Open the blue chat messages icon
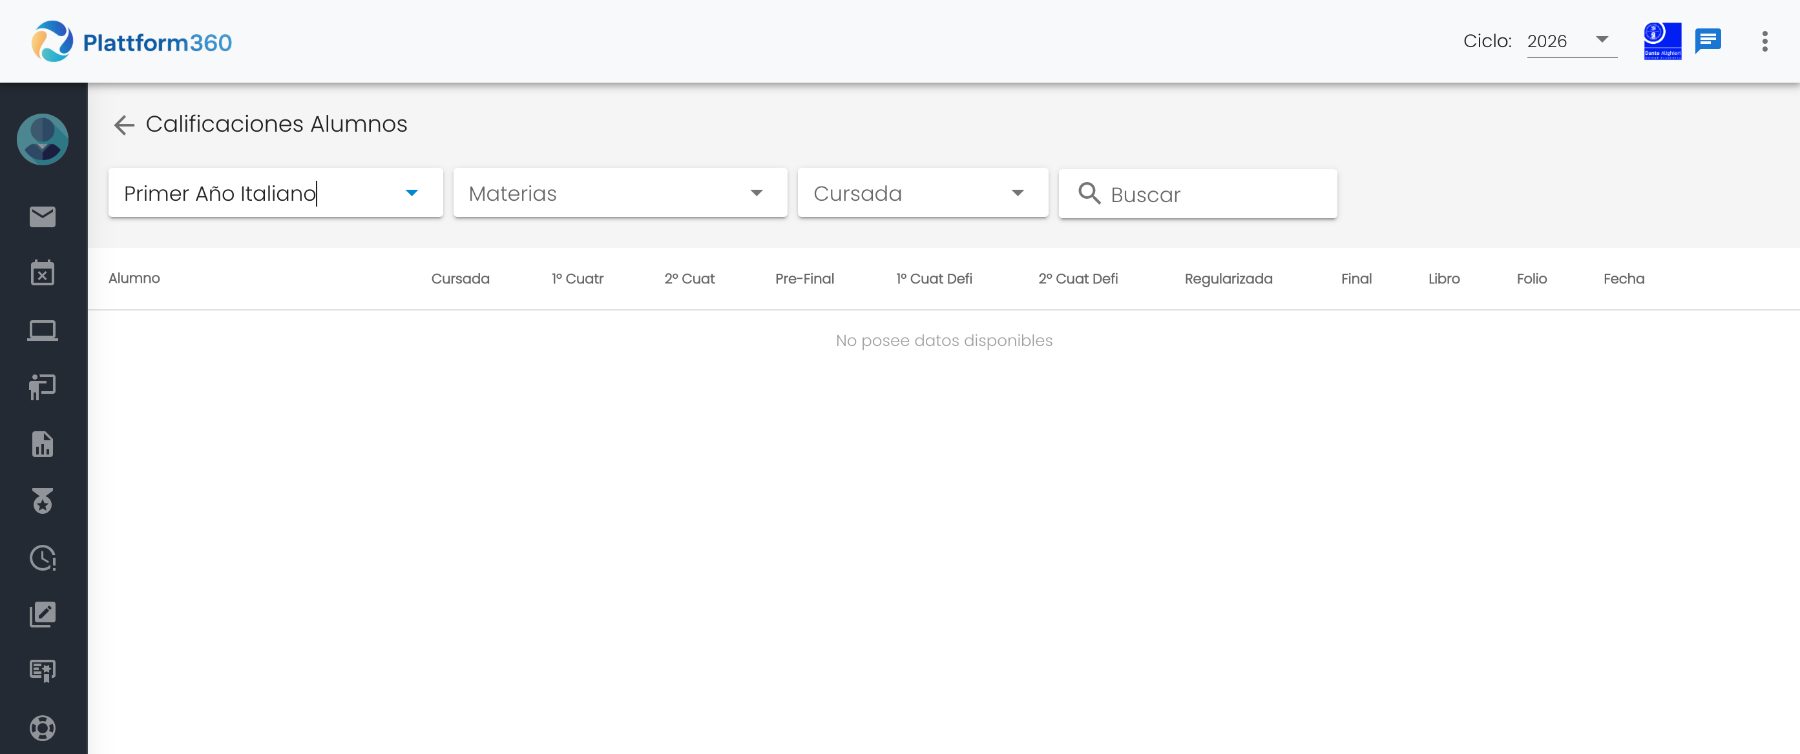1800x754 pixels. pyautogui.click(x=1708, y=41)
